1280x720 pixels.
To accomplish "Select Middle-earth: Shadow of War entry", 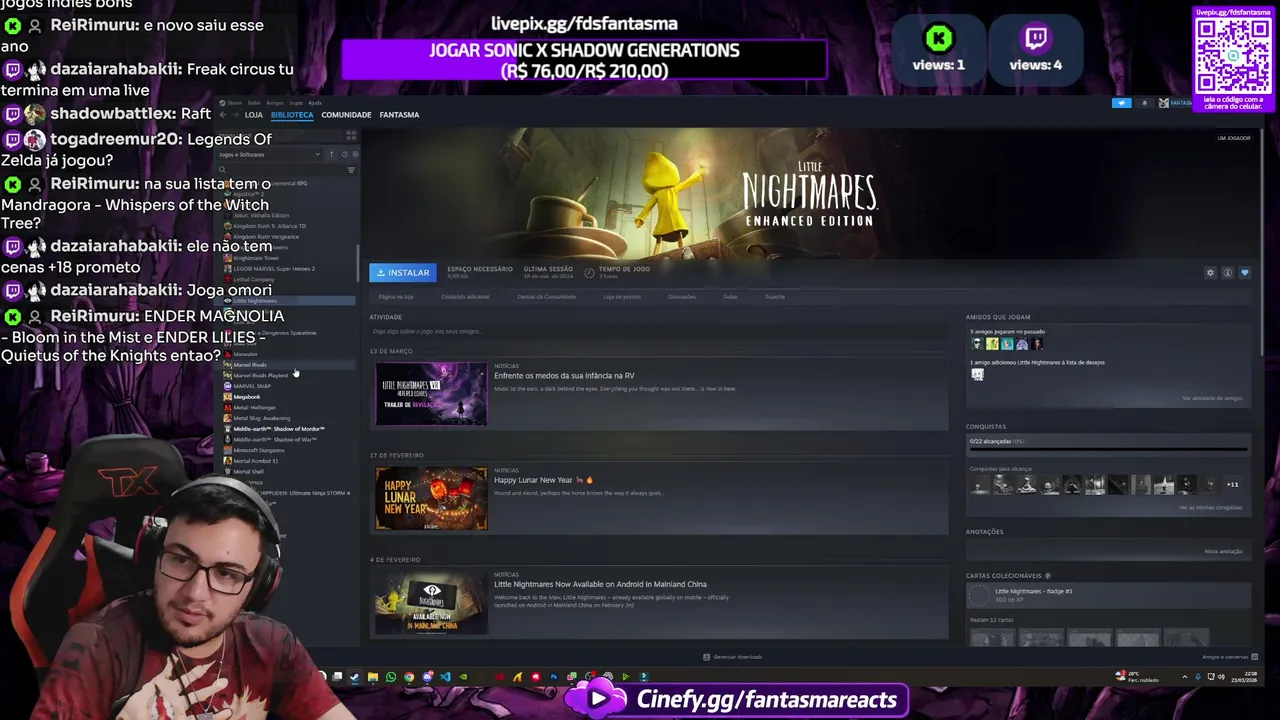I will (x=270, y=440).
